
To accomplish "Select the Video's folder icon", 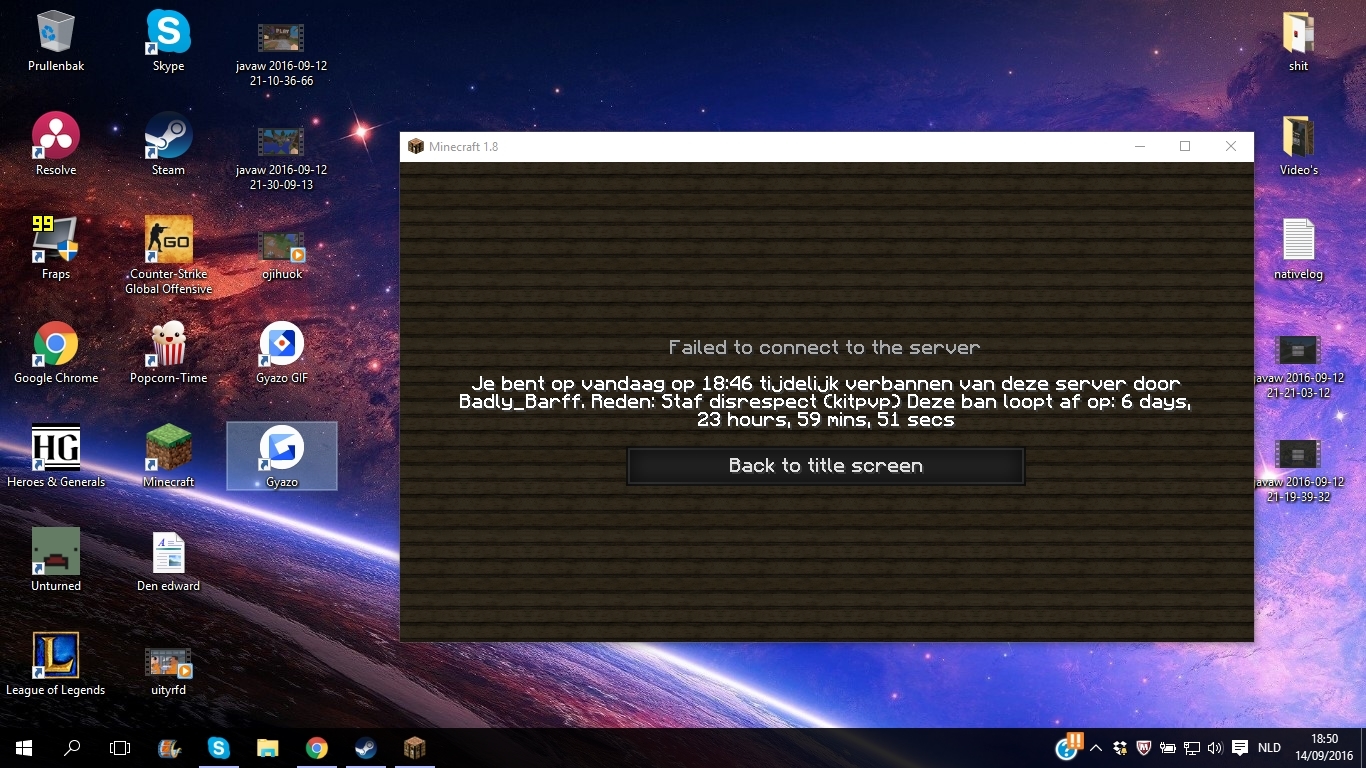I will click(1298, 145).
